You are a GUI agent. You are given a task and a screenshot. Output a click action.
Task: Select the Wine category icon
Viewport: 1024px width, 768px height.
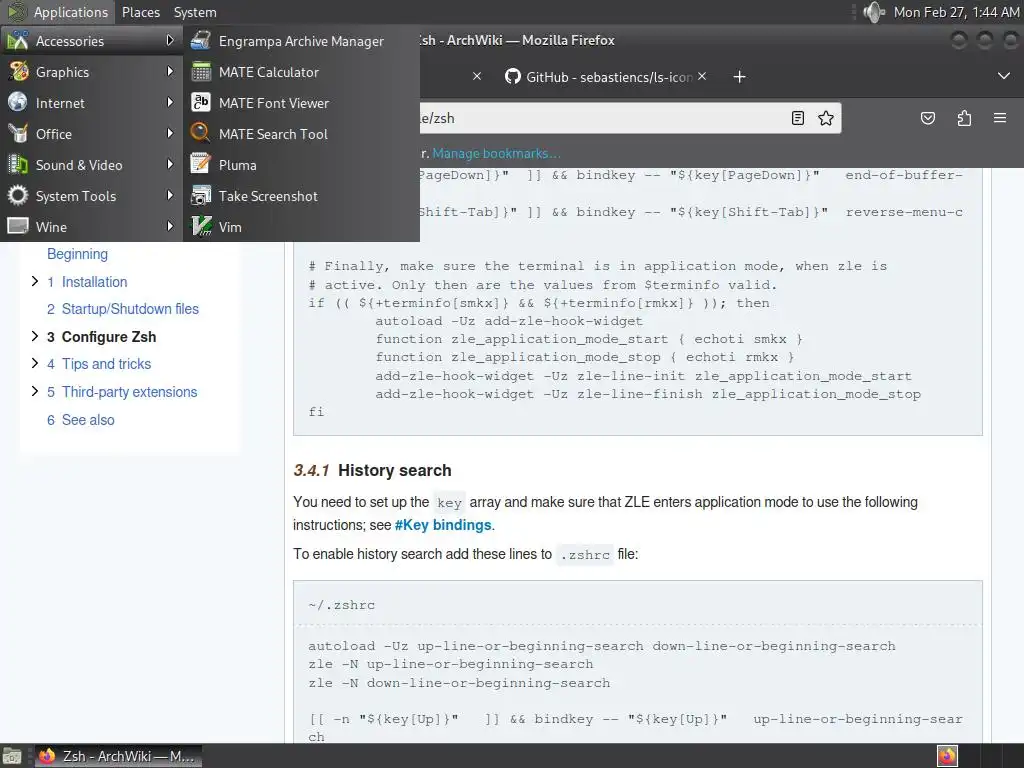pyautogui.click(x=18, y=227)
